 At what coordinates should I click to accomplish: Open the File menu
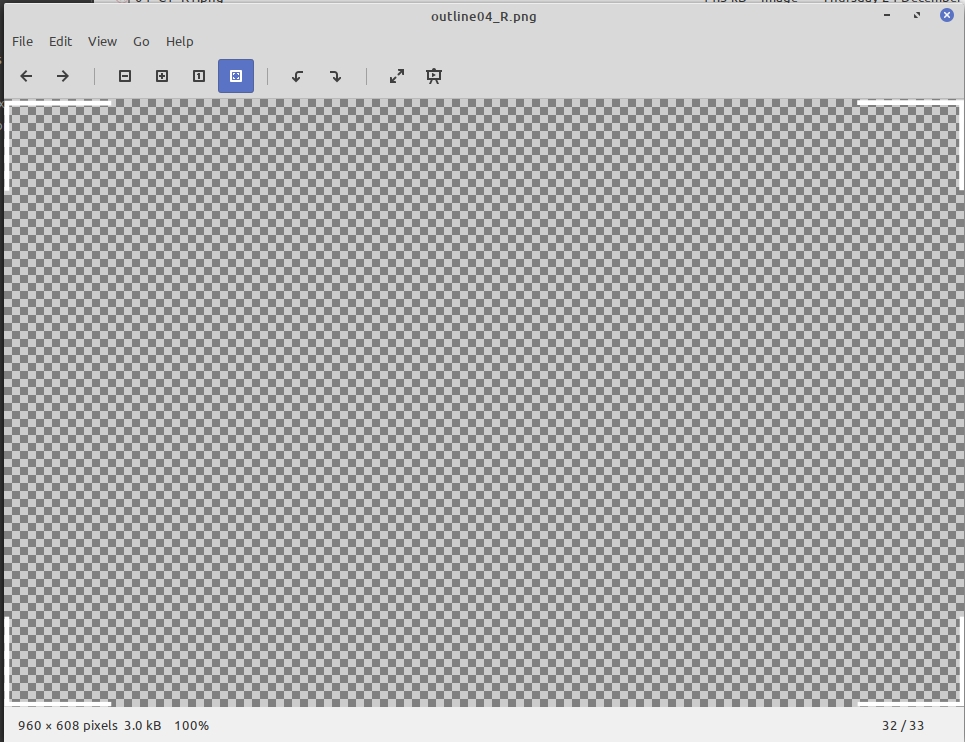[x=22, y=41]
